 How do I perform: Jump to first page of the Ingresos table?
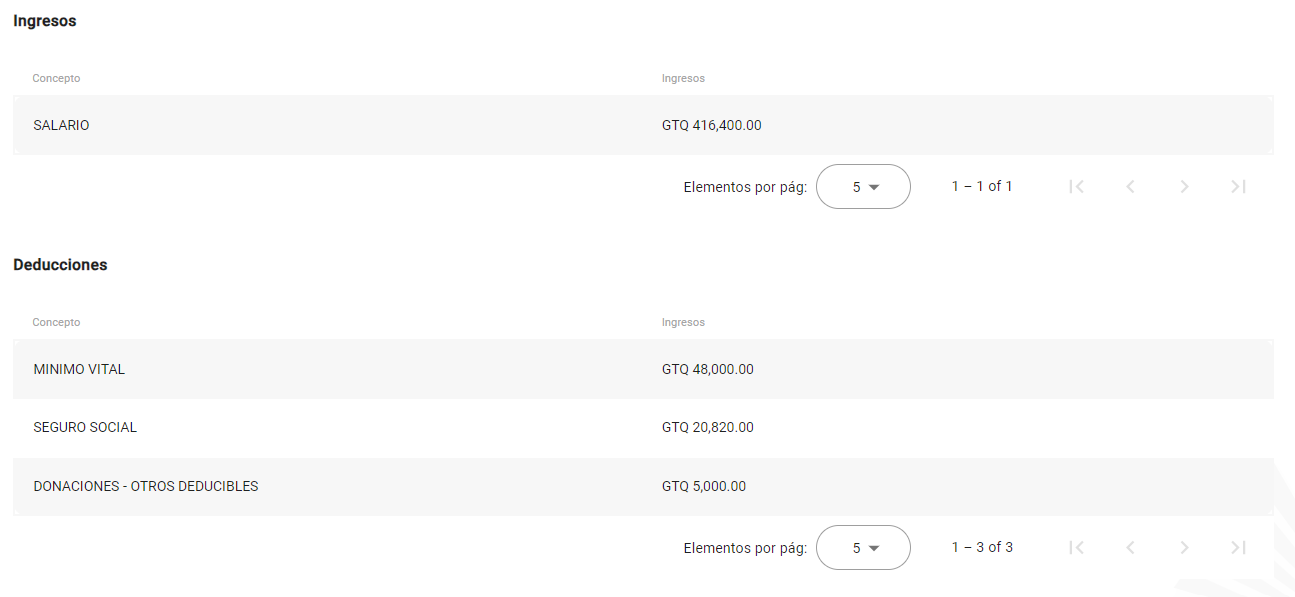[1076, 186]
